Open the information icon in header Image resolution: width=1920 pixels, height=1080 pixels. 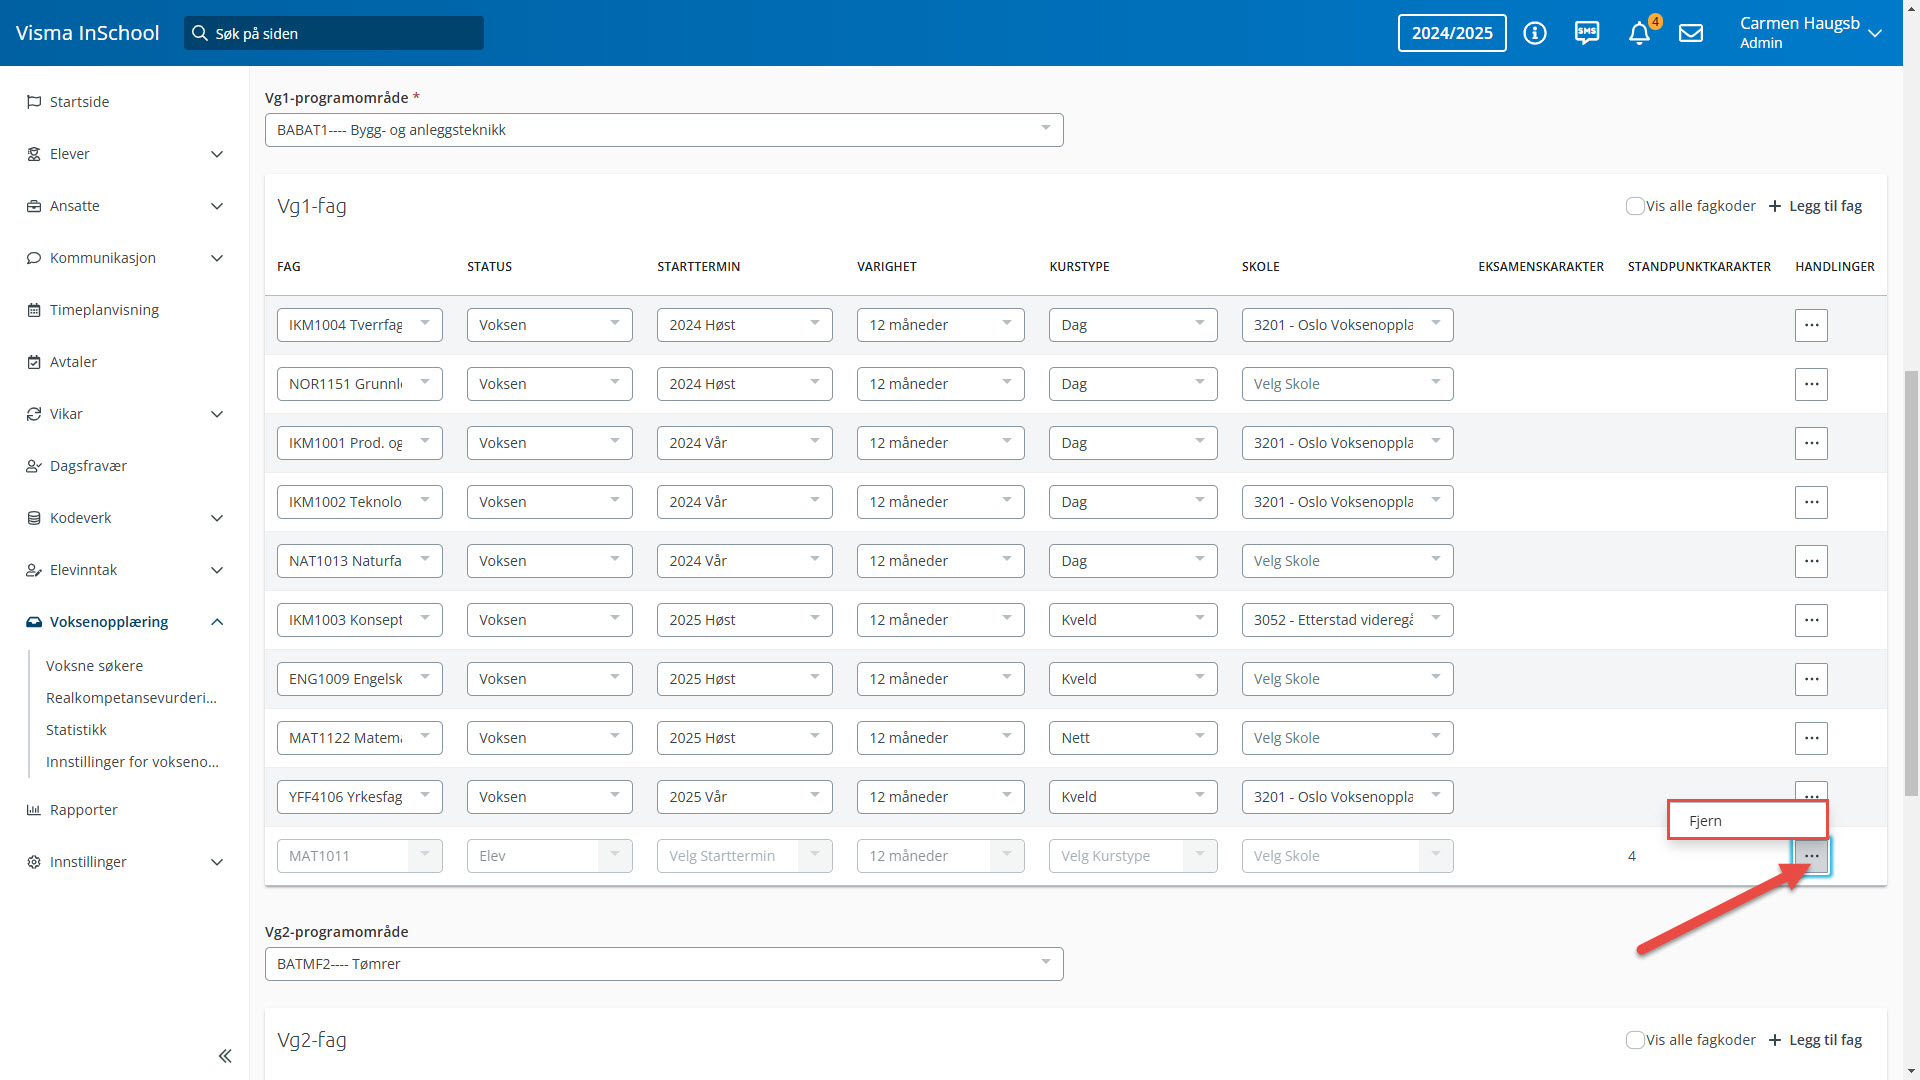tap(1535, 33)
